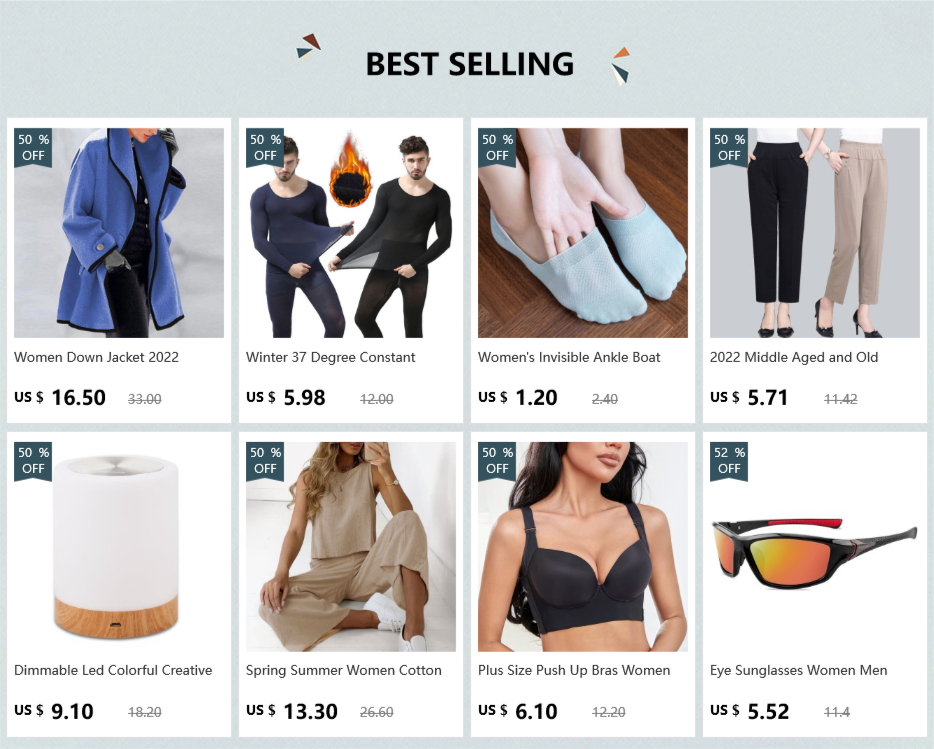The width and height of the screenshot is (934, 749).
Task: Click 'Women's Invisible Ankle Boat' title
Action: [x=569, y=357]
